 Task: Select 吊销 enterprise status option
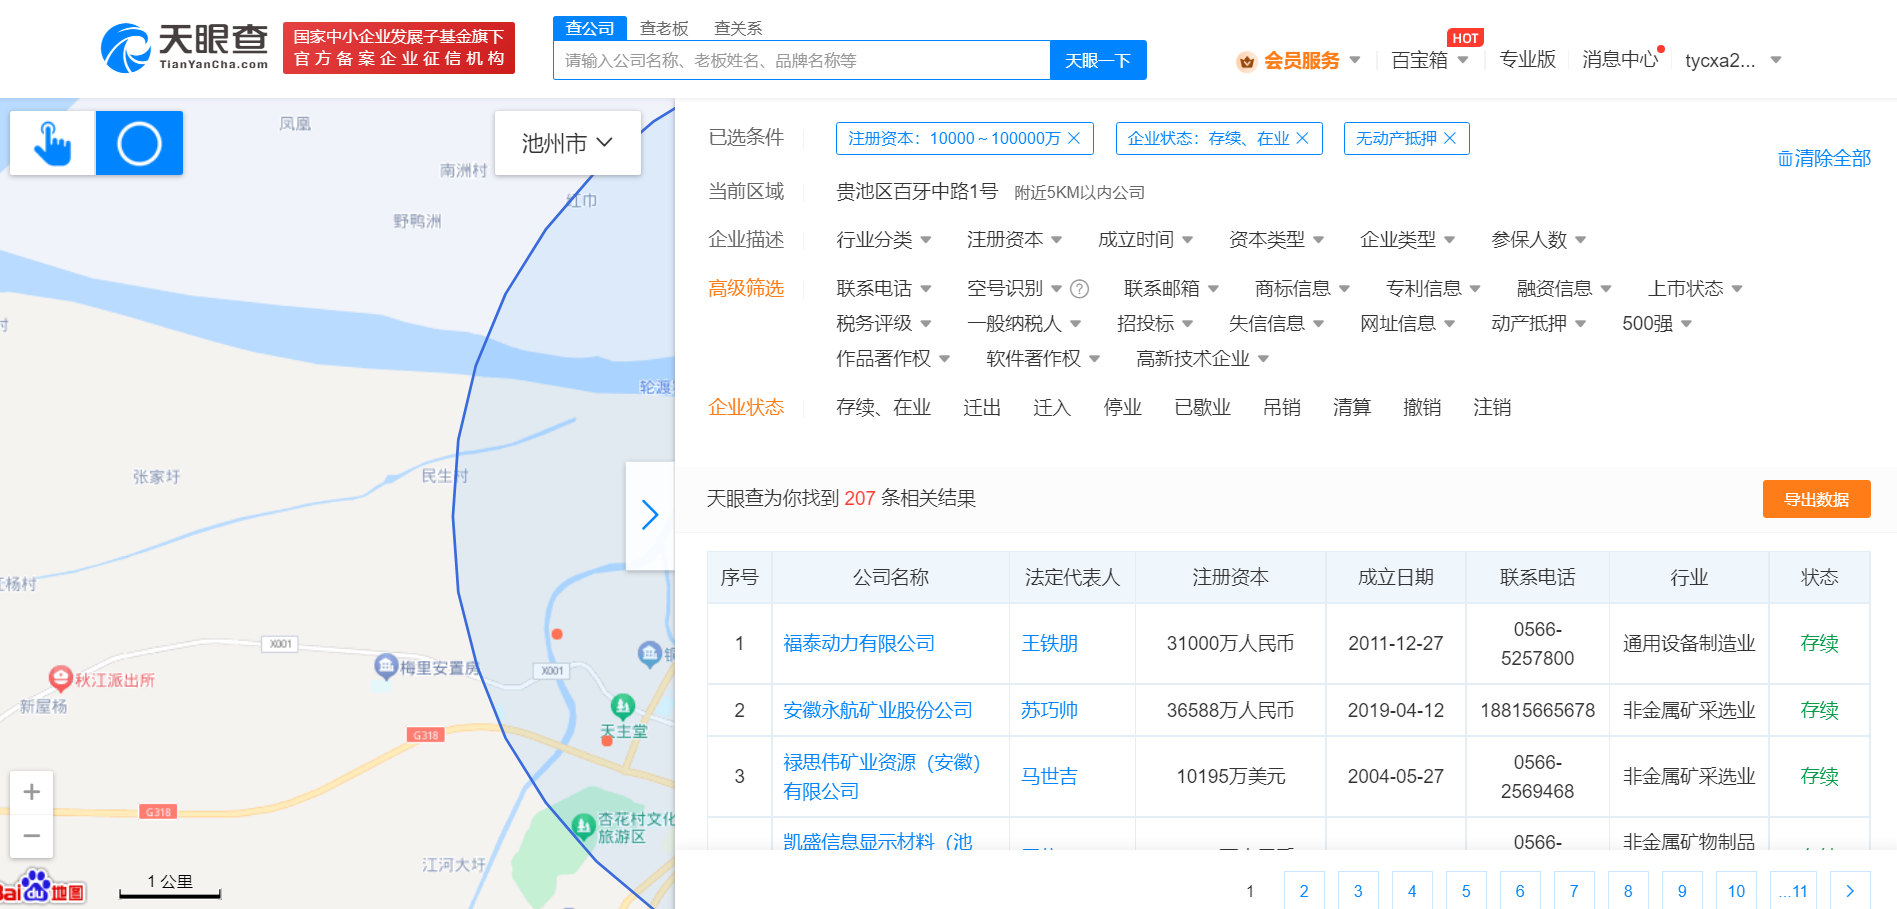[1282, 408]
